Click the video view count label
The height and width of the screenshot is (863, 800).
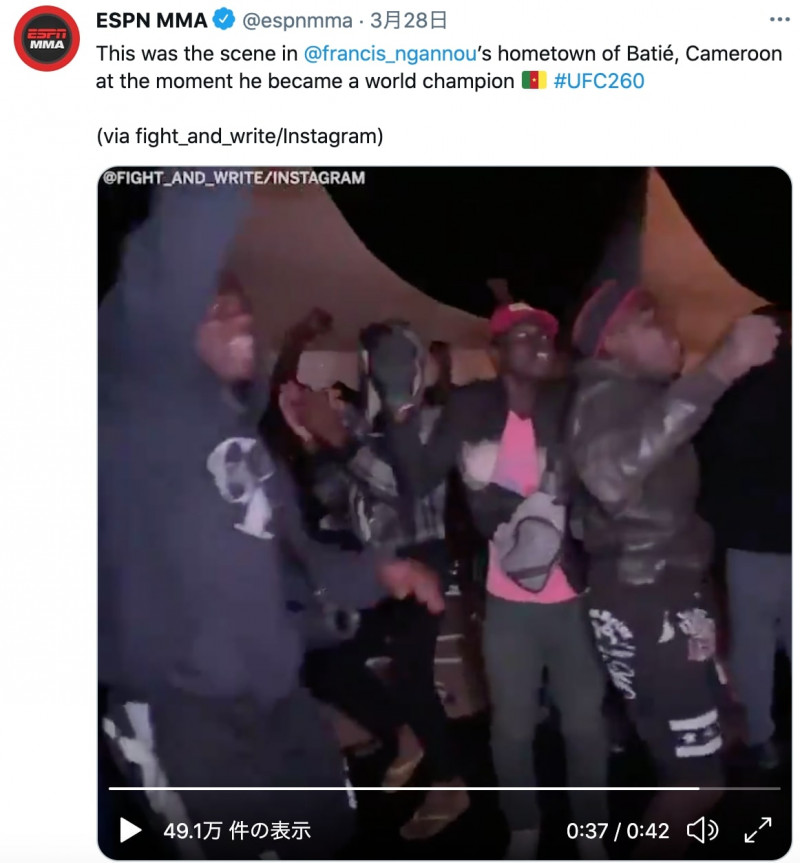pos(237,831)
